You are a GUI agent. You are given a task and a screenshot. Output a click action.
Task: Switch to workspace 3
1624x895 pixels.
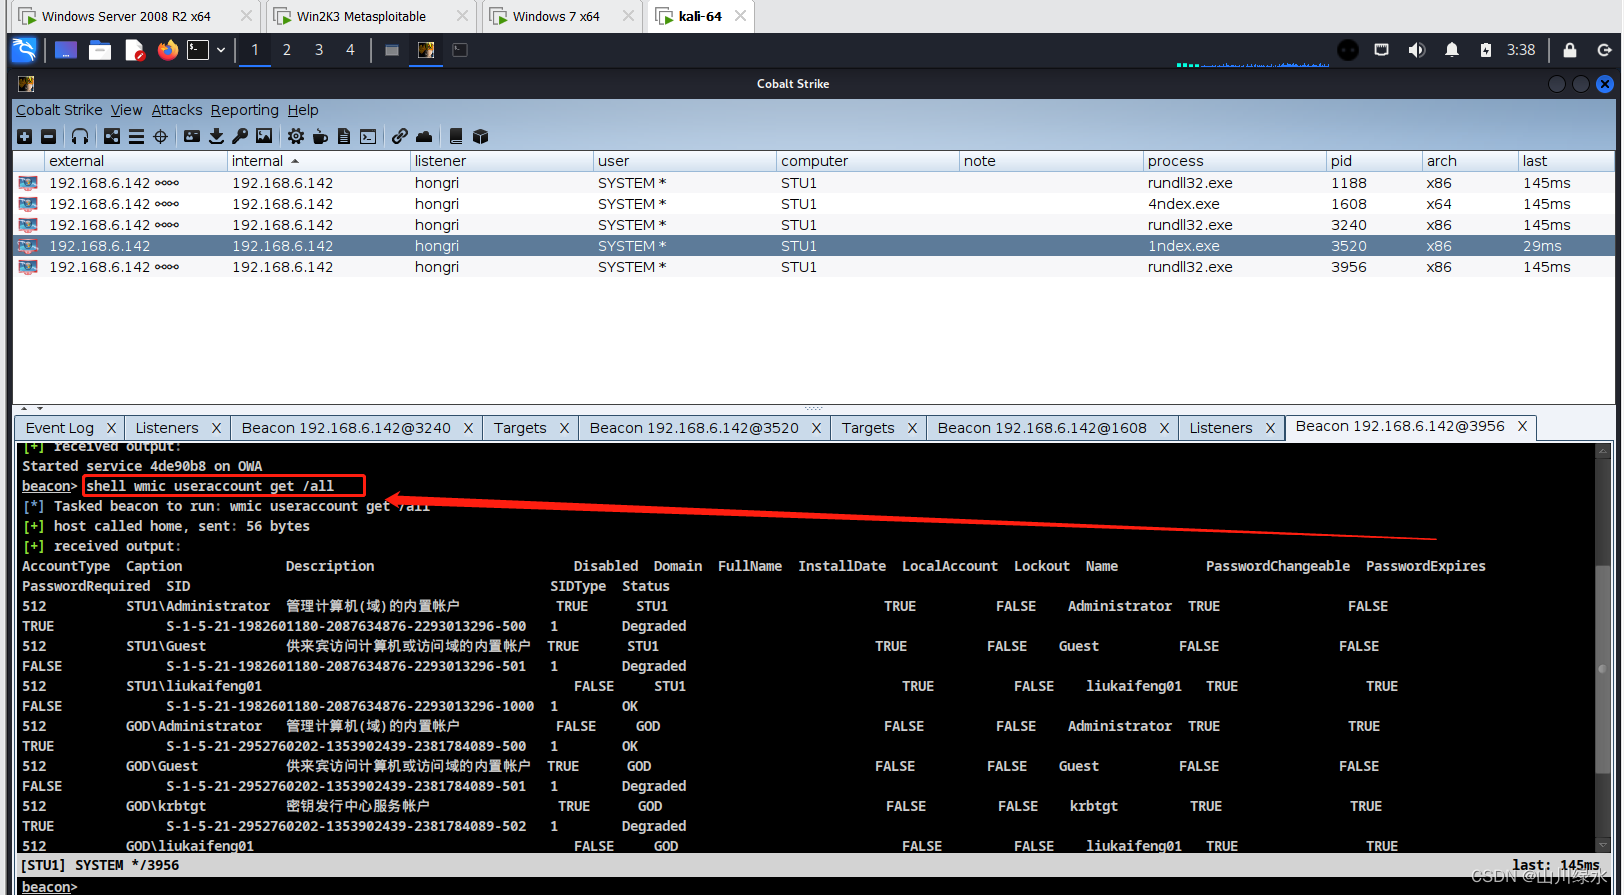(319, 50)
